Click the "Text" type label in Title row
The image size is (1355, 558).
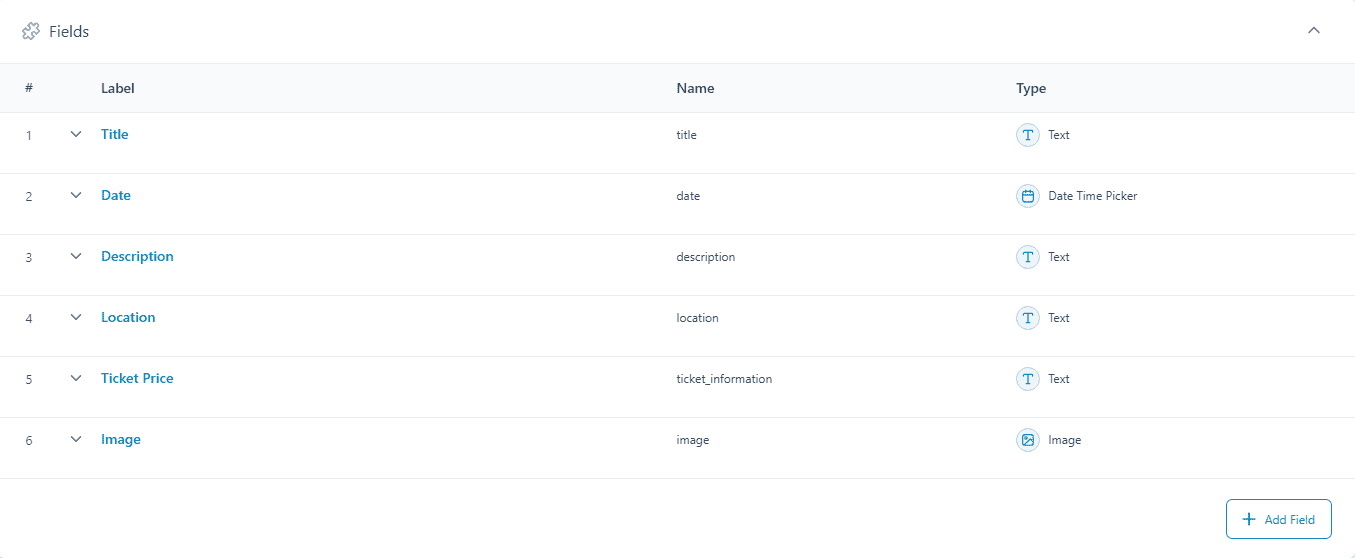click(1059, 135)
